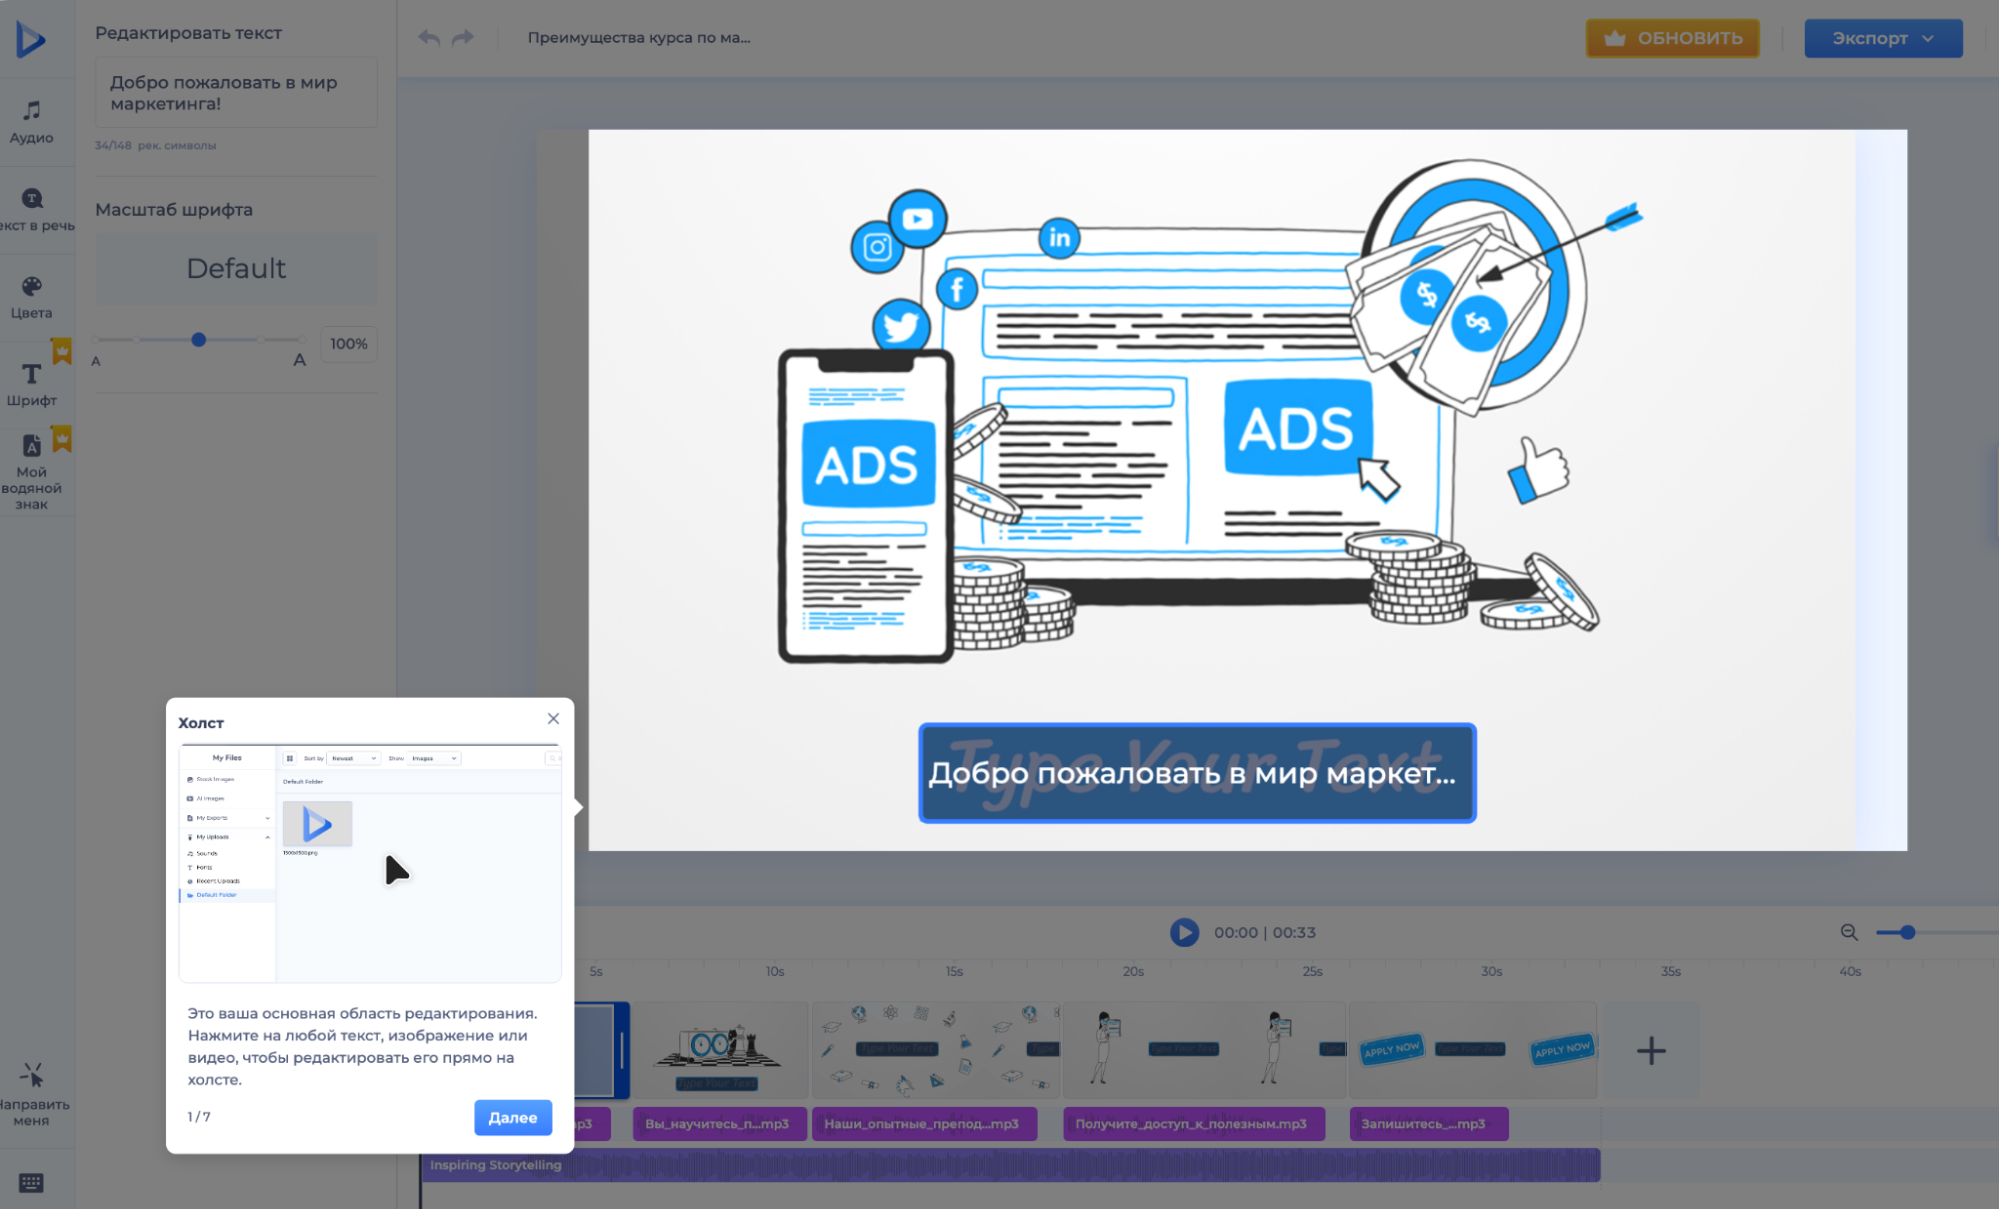Open the Default font scale selector
This screenshot has height=1210, width=1999.
pyautogui.click(x=236, y=269)
